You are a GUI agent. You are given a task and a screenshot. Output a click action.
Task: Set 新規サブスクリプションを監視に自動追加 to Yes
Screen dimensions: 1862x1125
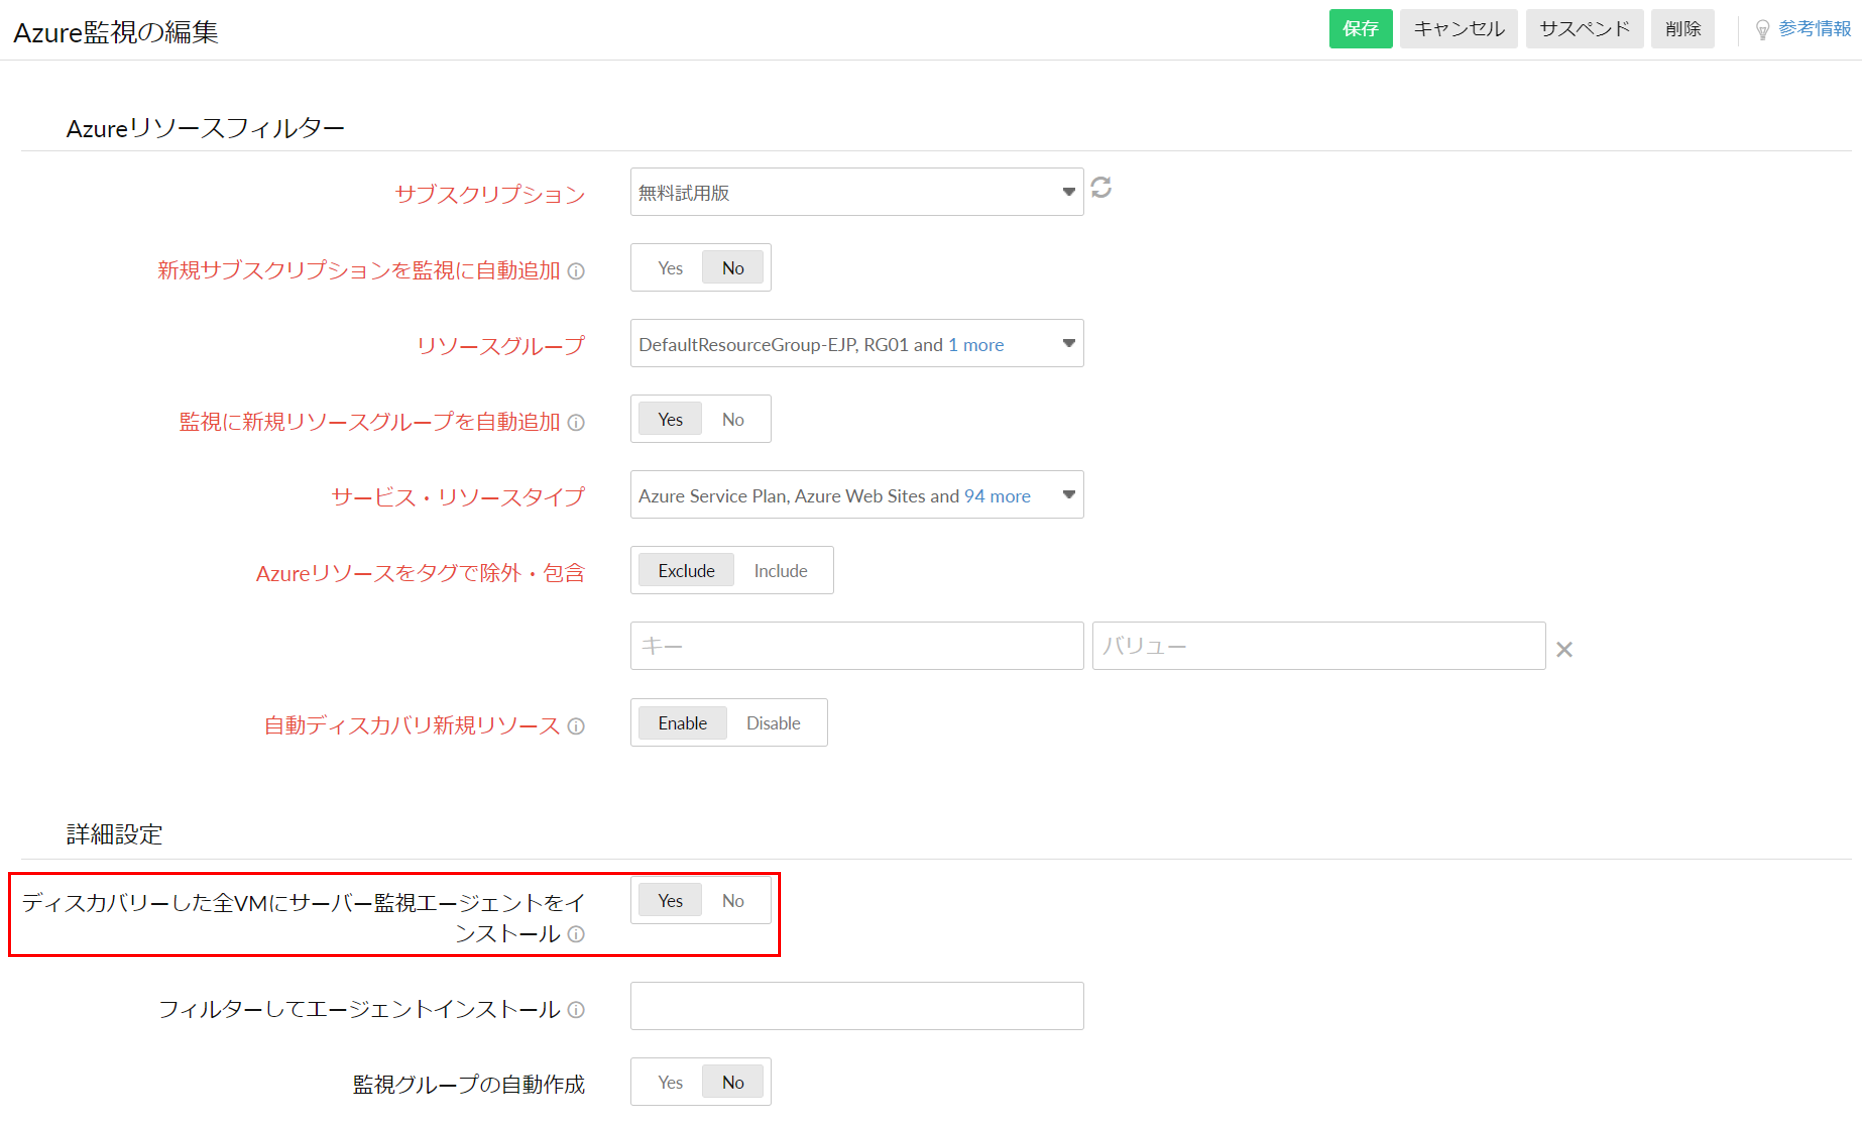(669, 267)
